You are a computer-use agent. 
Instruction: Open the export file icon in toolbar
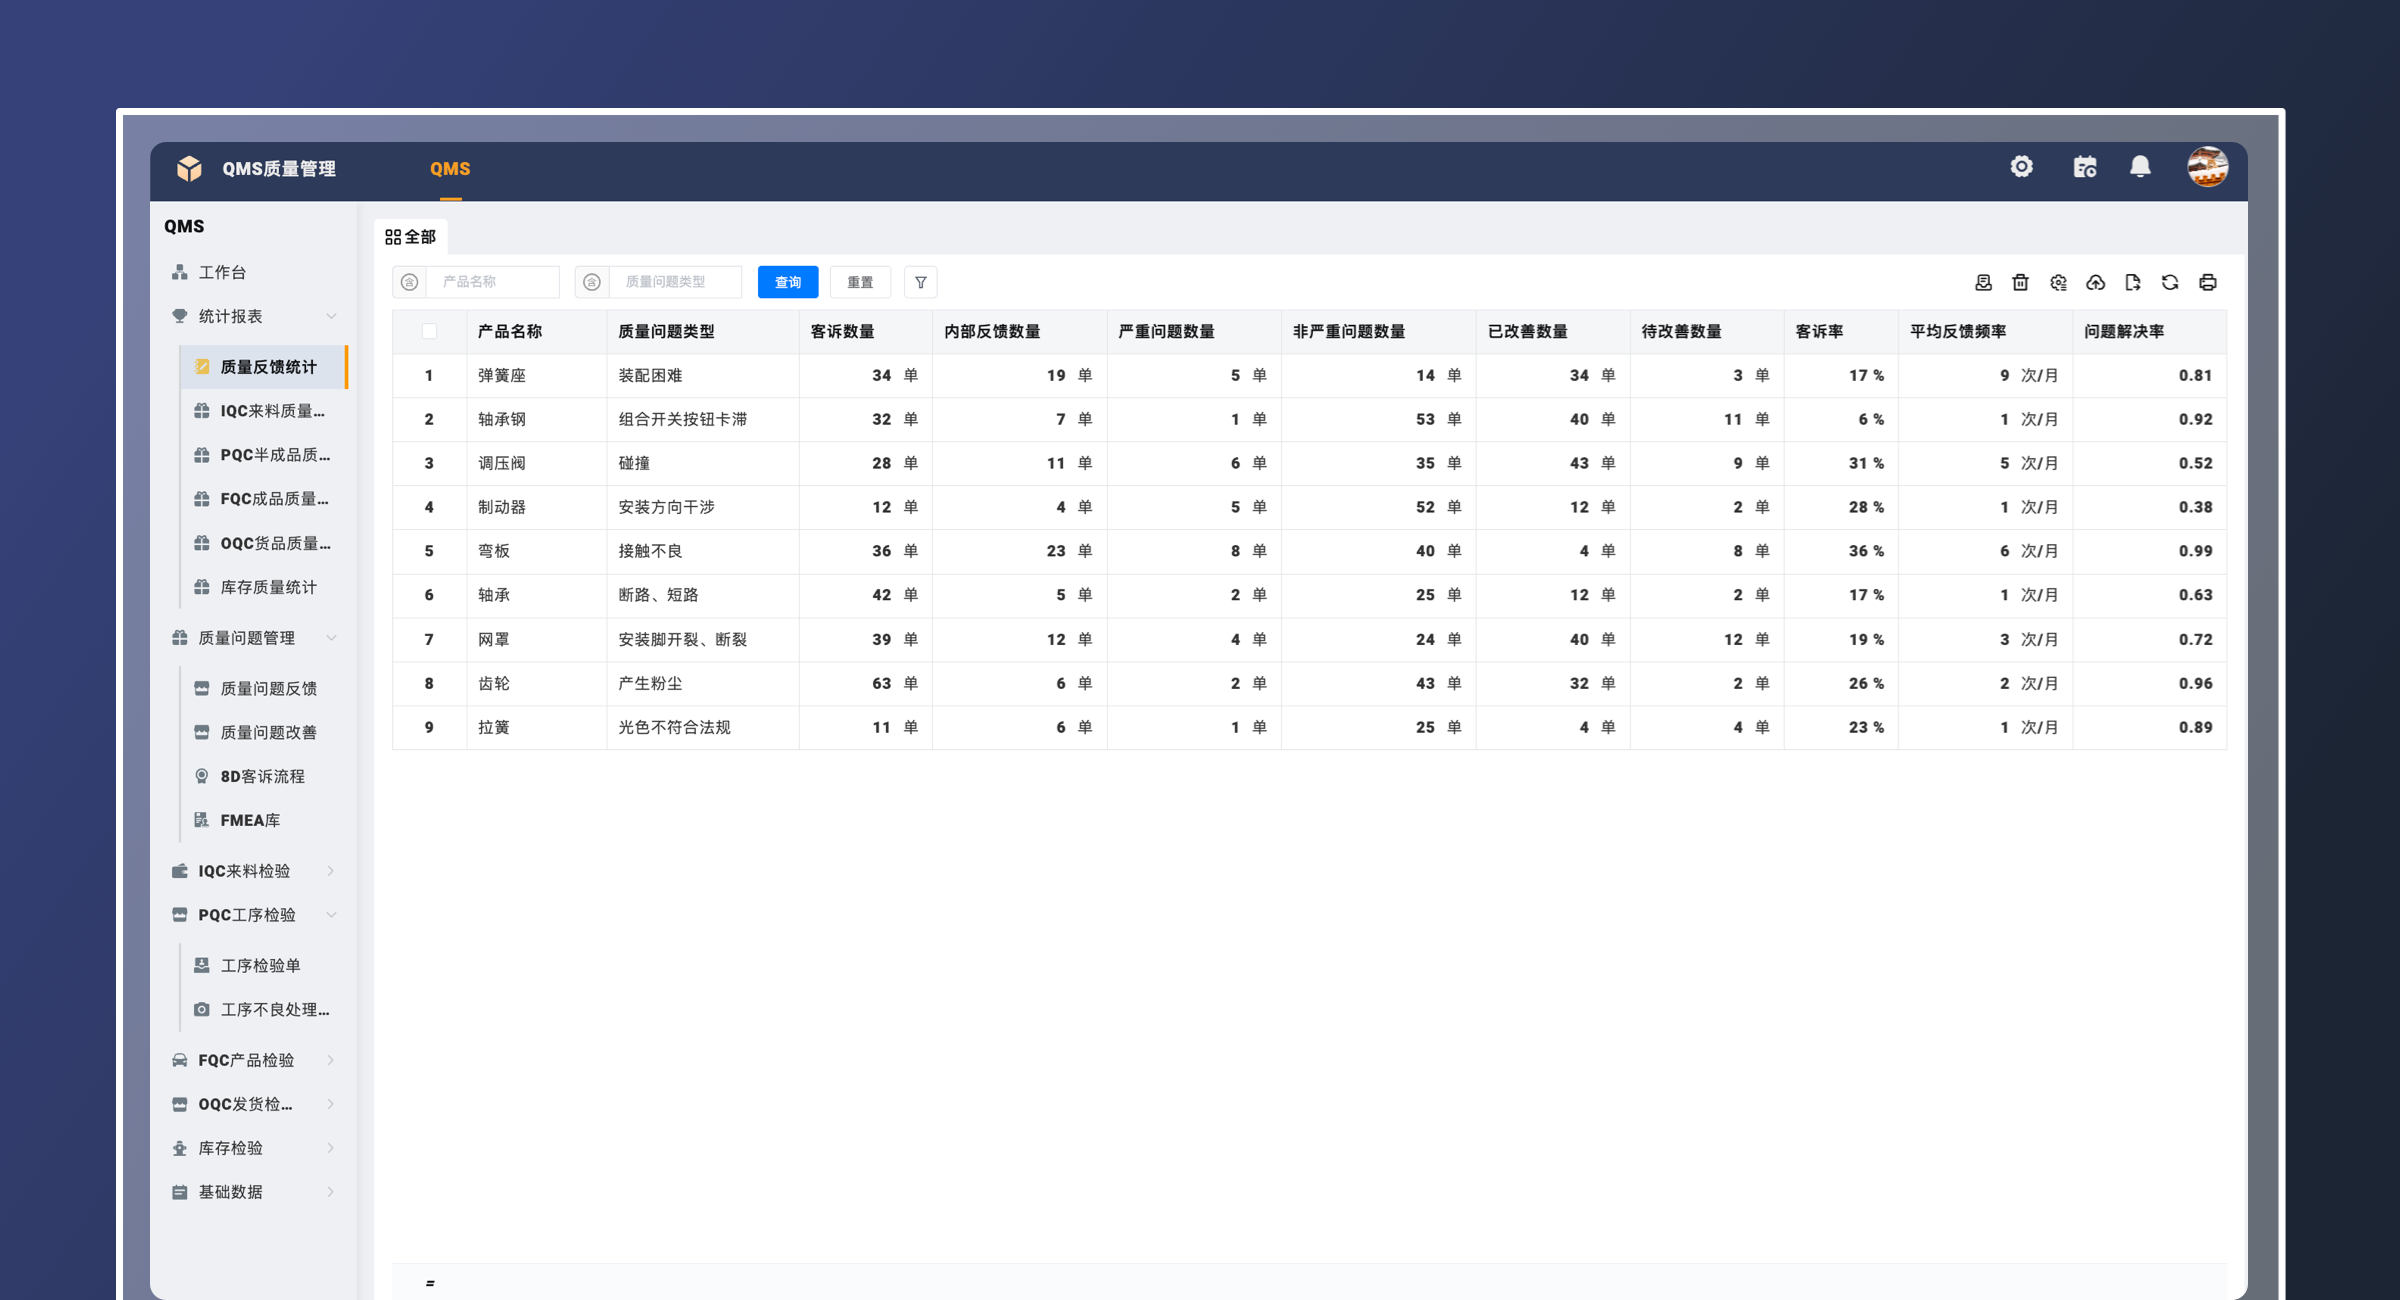pyautogui.click(x=2133, y=283)
